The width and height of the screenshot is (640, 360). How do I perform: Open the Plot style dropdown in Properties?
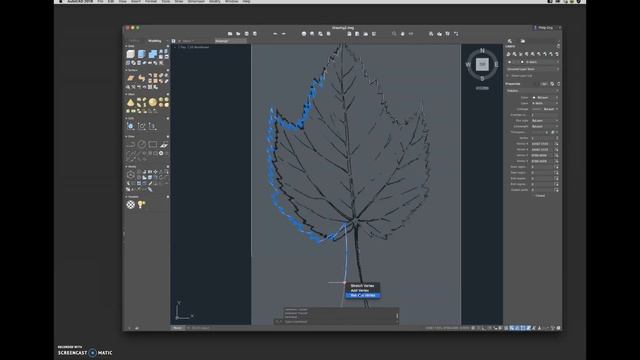click(x=545, y=121)
